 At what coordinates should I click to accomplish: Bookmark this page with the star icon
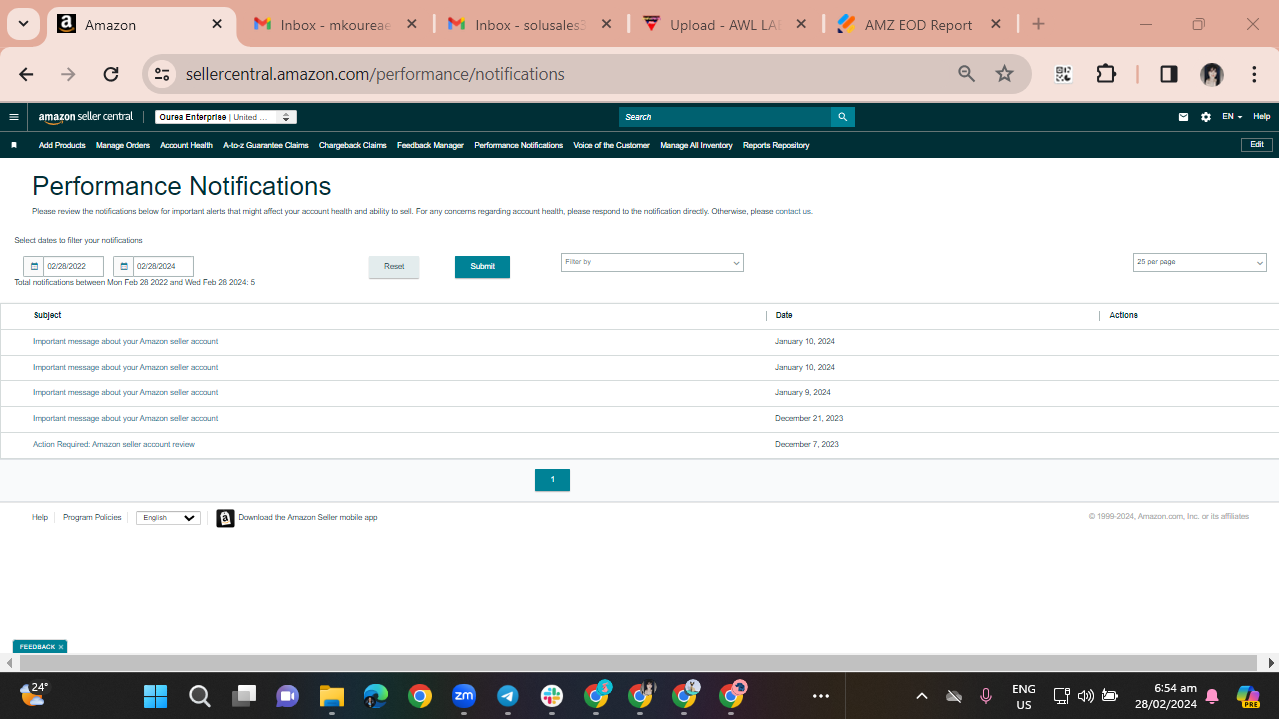(x=1005, y=74)
